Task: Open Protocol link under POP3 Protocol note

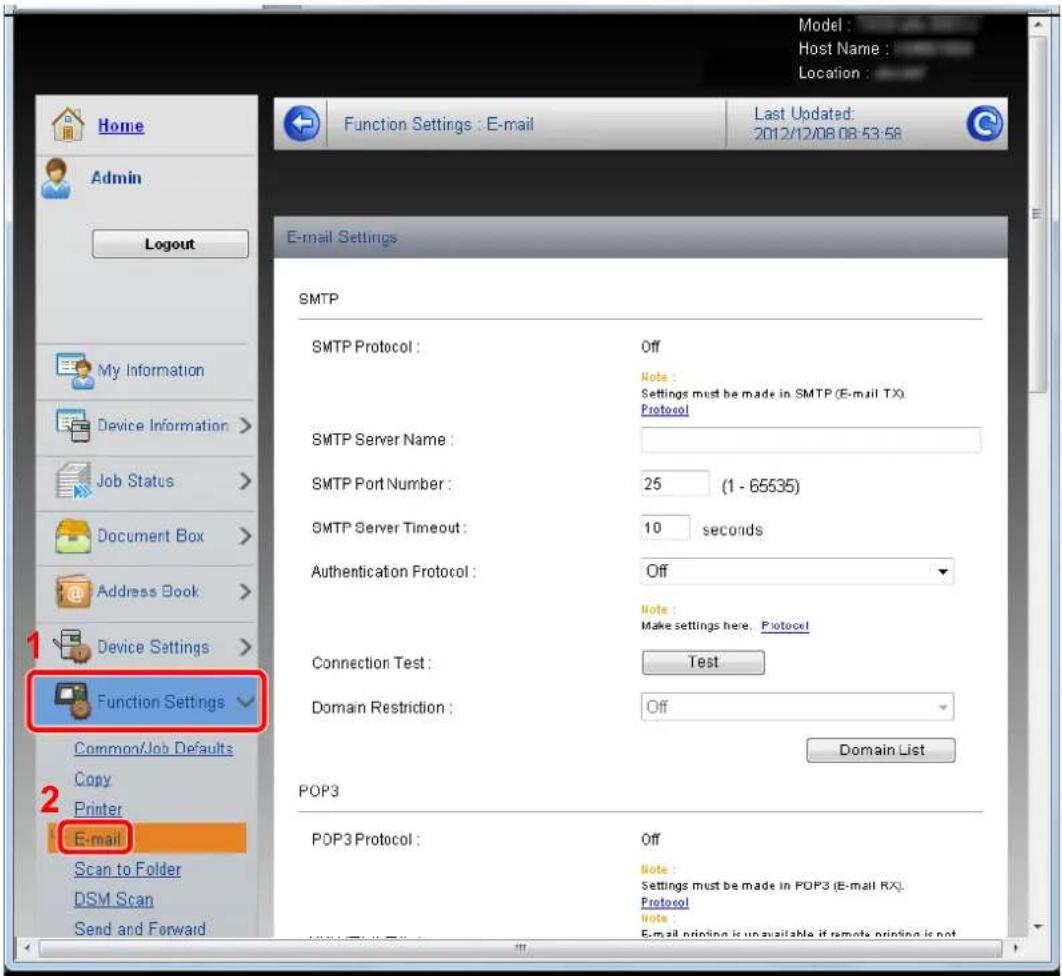Action: [664, 902]
